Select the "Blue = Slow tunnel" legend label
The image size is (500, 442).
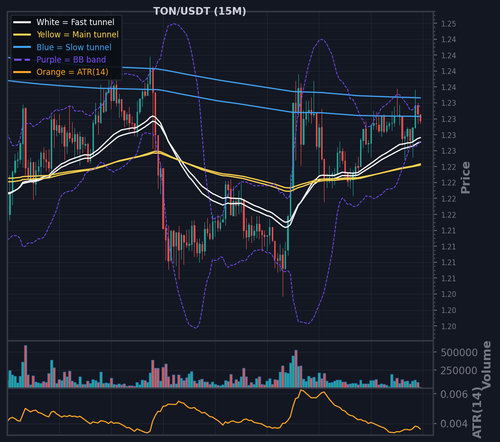pos(74,47)
